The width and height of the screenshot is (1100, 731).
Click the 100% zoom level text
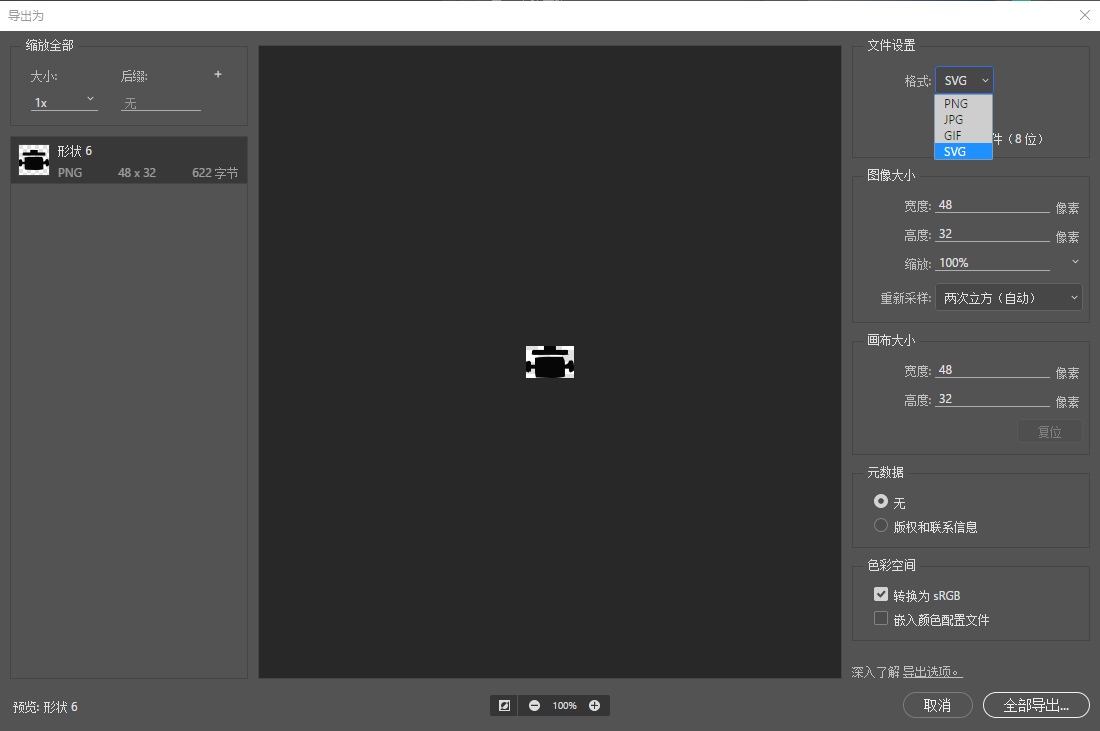point(564,706)
